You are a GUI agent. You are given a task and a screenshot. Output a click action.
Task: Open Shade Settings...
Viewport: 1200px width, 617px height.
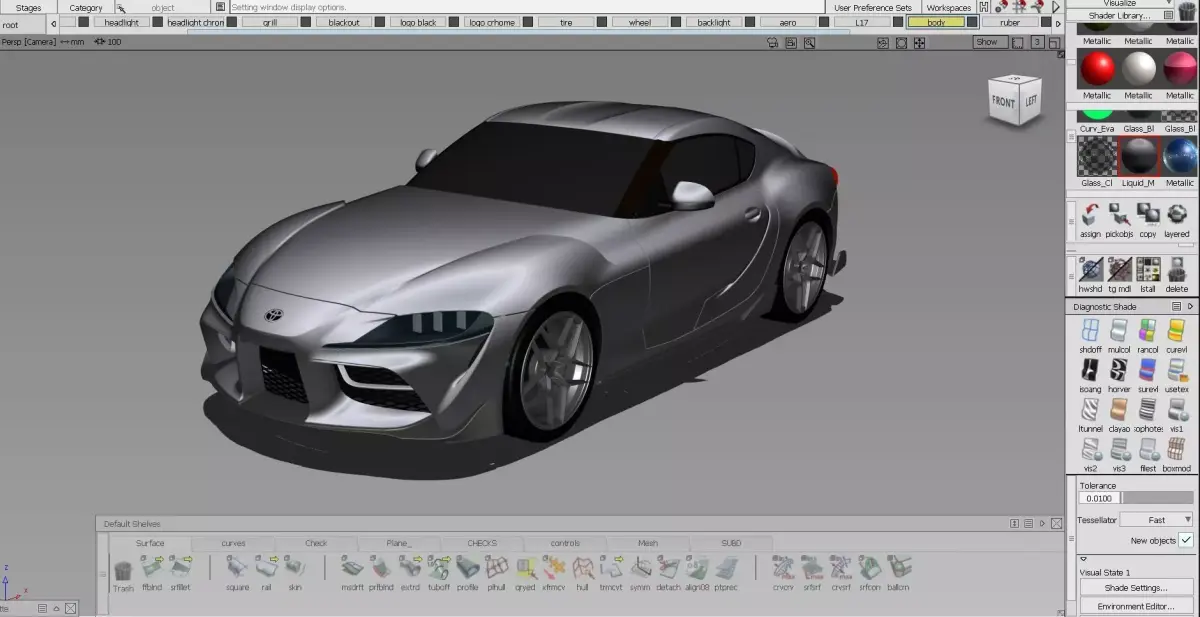[1136, 588]
